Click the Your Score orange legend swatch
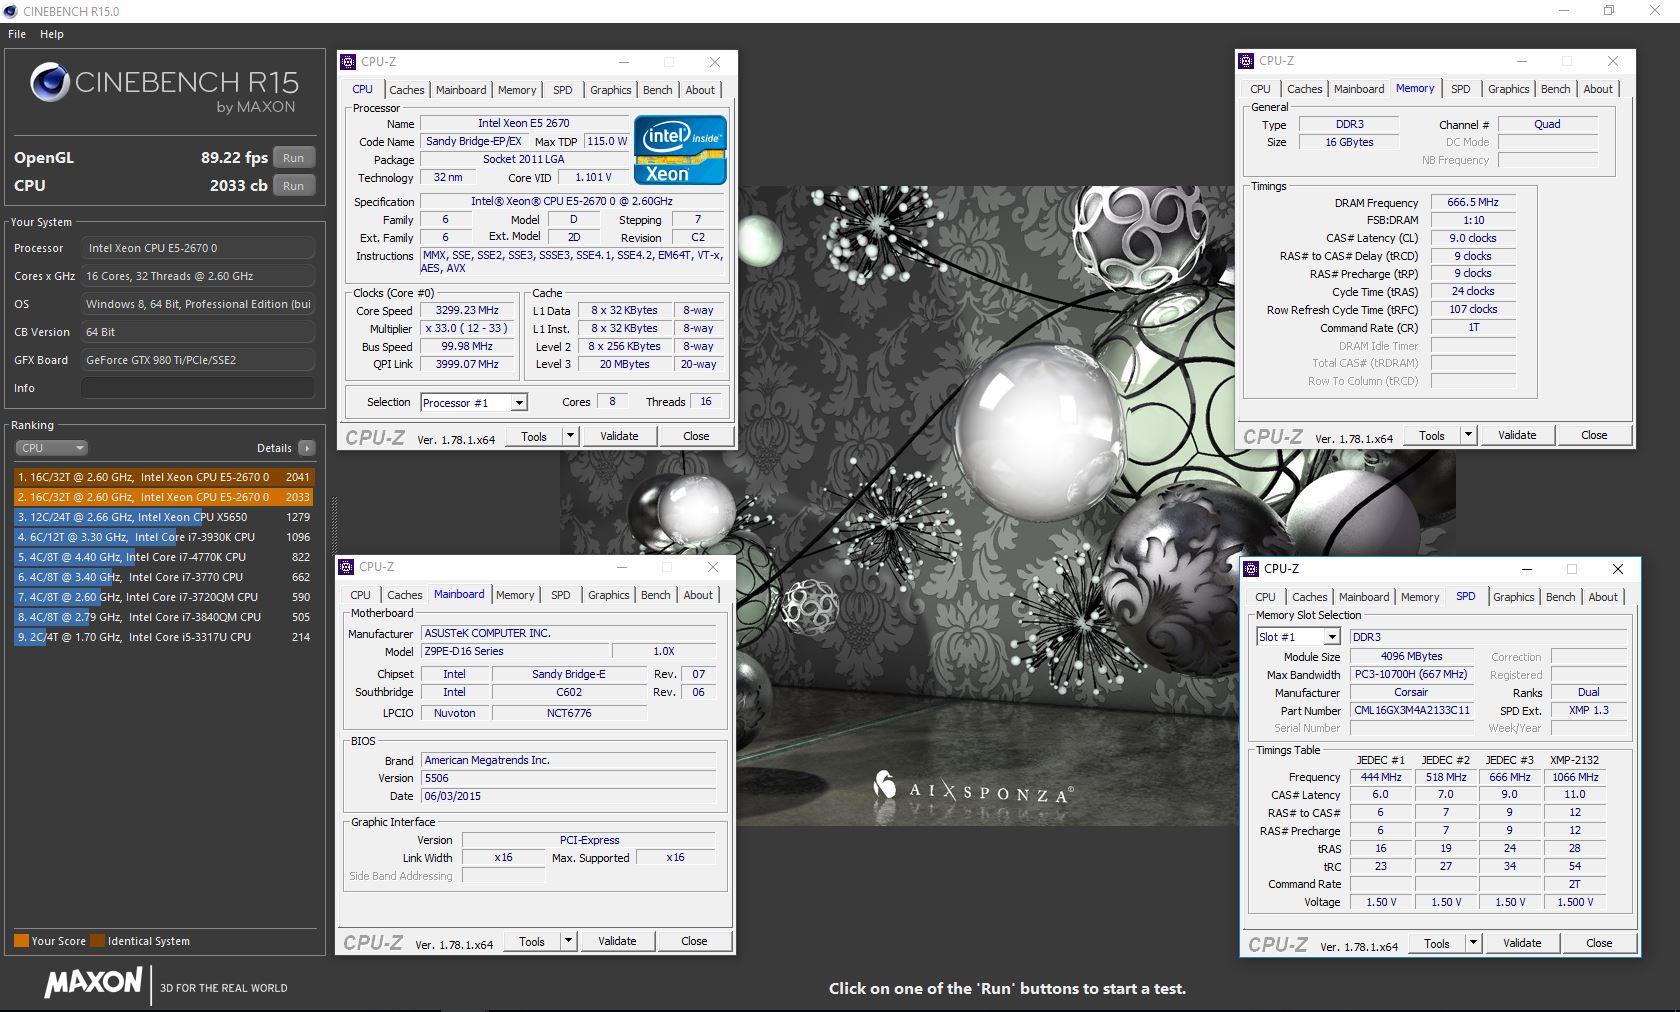The image size is (1680, 1012). [21, 941]
